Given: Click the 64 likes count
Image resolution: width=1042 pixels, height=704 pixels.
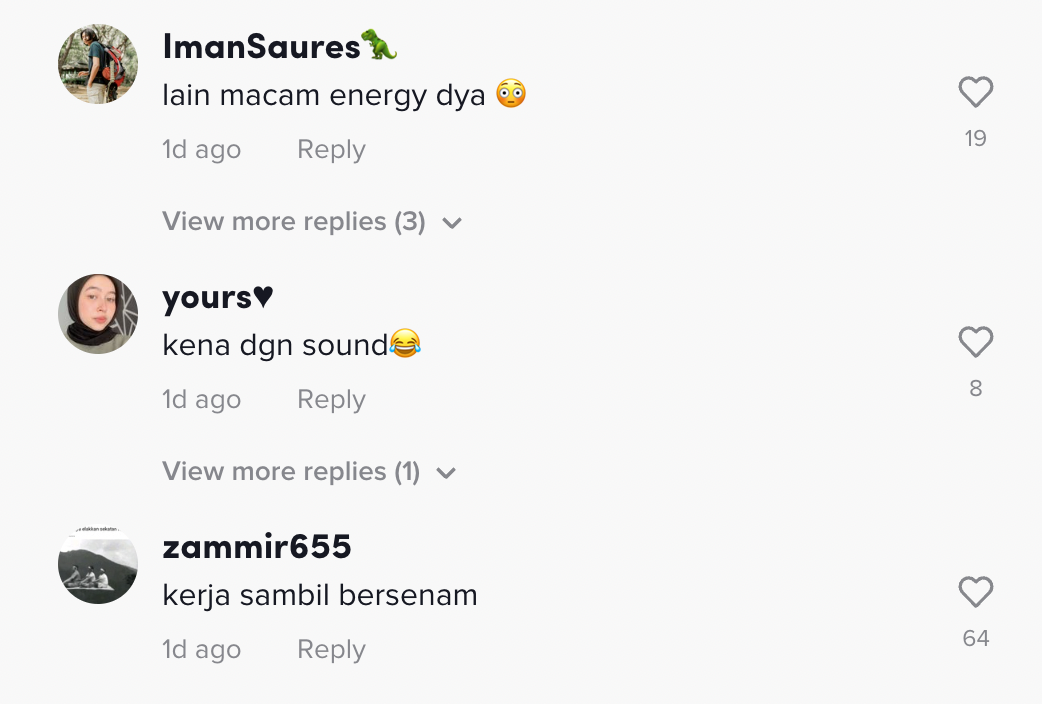Looking at the screenshot, I should click(x=975, y=639).
